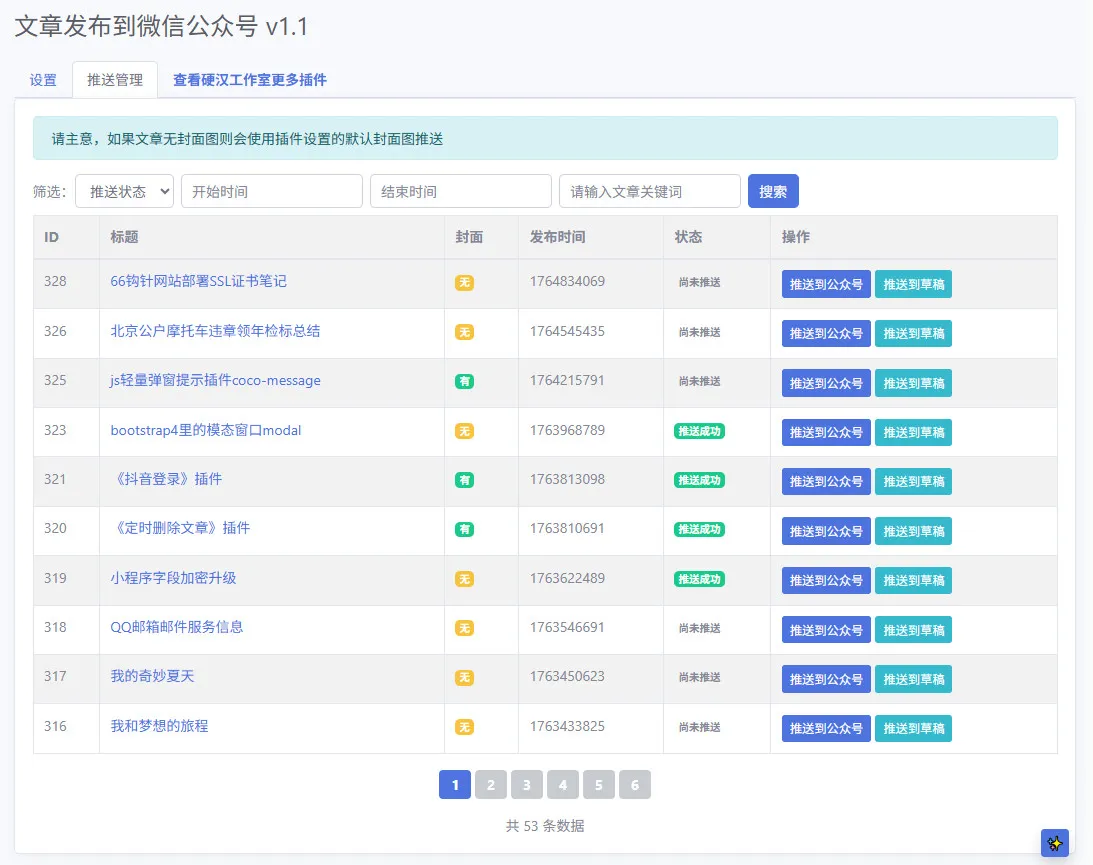This screenshot has width=1093, height=865.
Task: Click the ID cell 317
Action: click(55, 676)
